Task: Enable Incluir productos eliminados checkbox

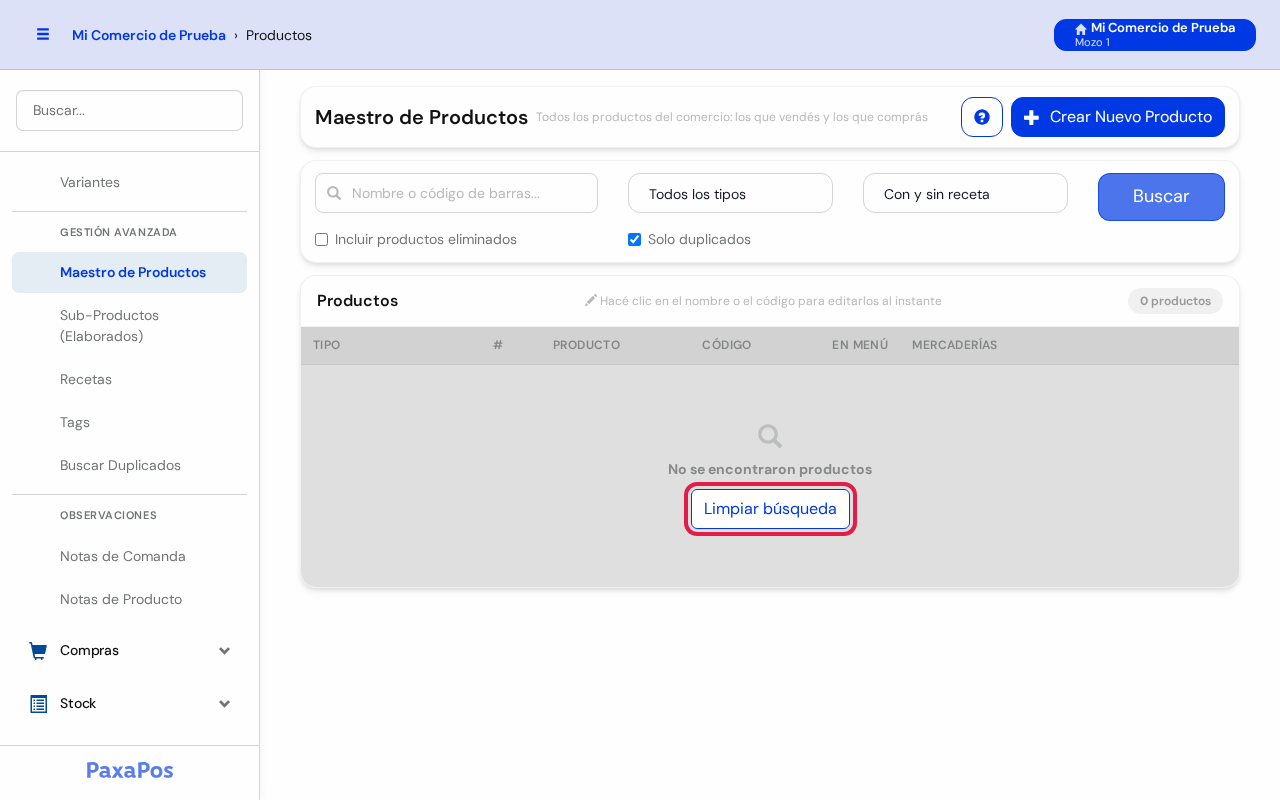Action: pos(322,240)
